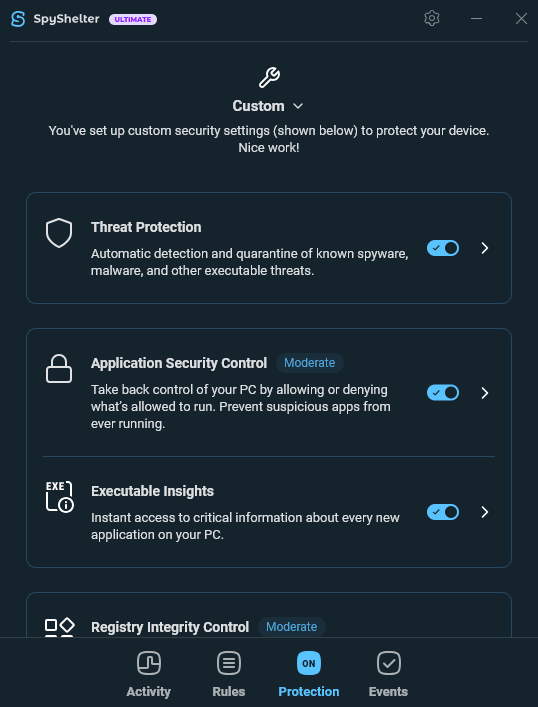Click the ULTIMATE edition badge
Viewport: 538px width, 707px height.
[133, 19]
